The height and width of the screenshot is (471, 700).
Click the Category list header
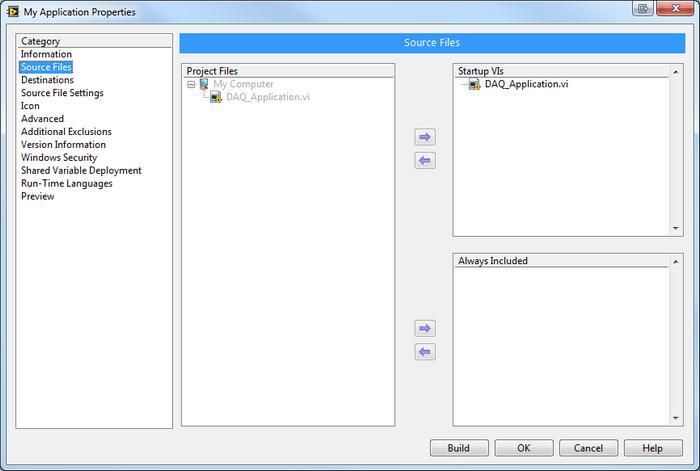94,41
